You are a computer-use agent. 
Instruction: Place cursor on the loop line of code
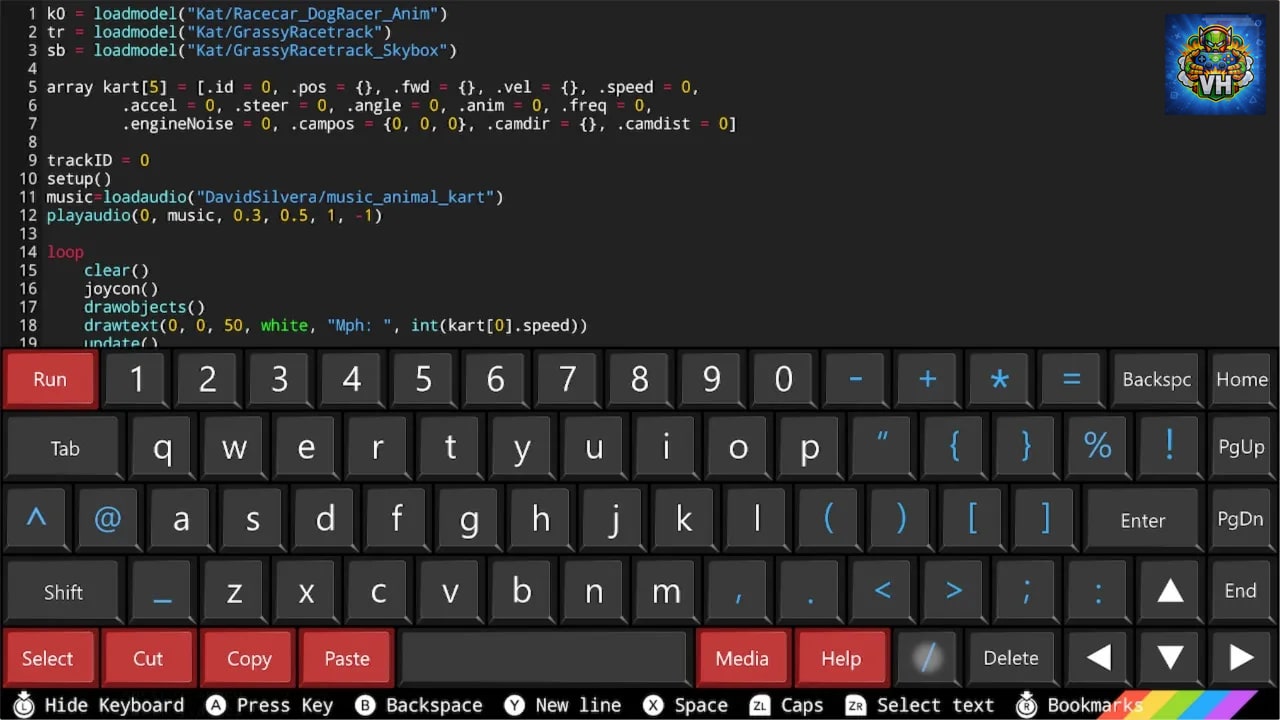[x=65, y=252]
